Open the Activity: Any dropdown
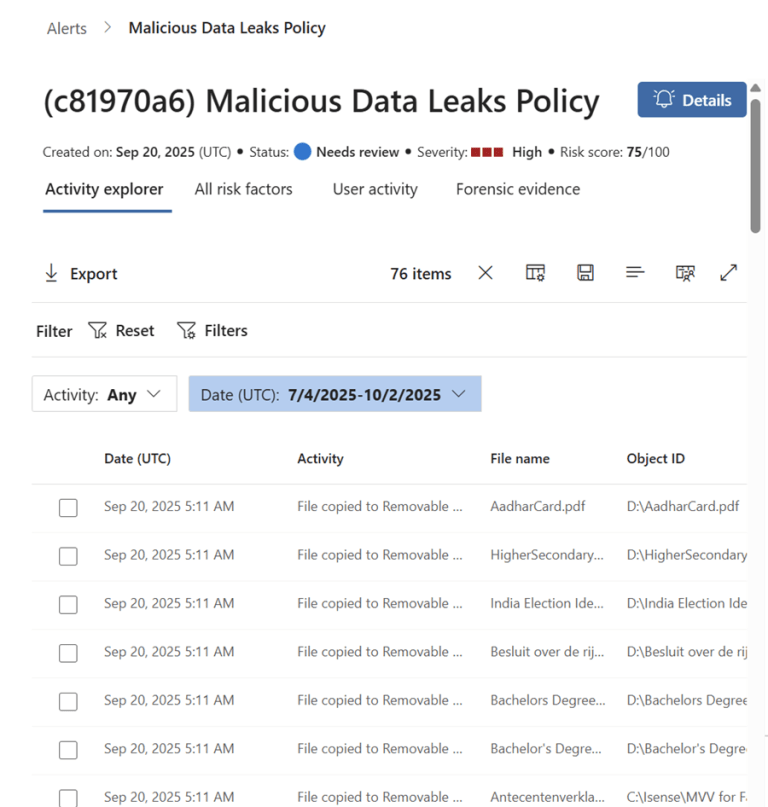This screenshot has width=768, height=807. 104,394
